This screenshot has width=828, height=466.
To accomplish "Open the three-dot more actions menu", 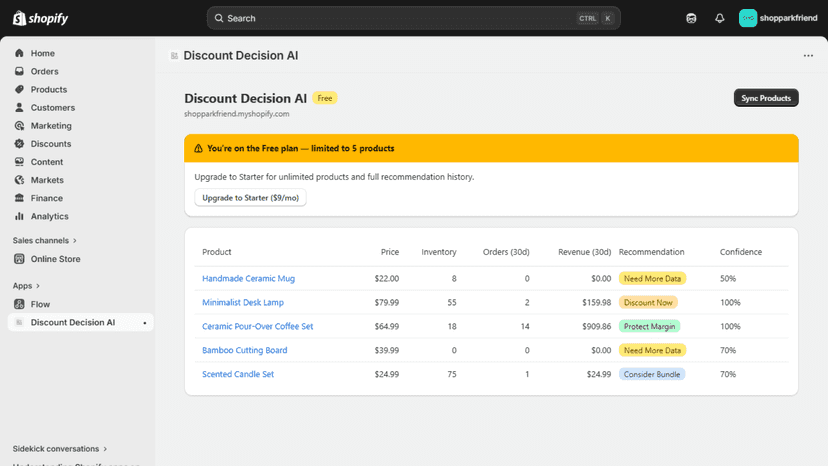I will click(808, 55).
